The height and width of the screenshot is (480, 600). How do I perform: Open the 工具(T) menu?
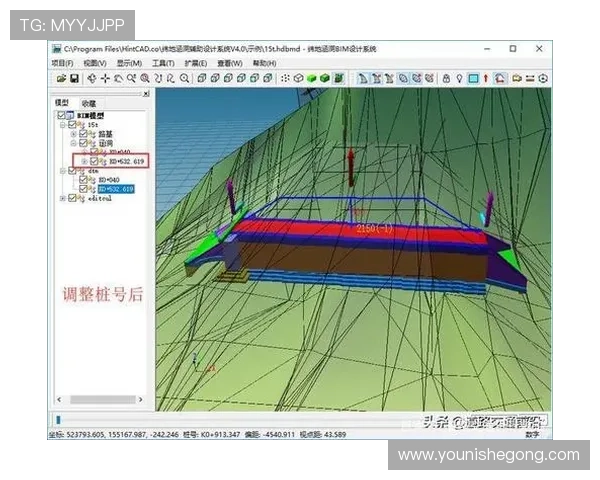point(163,63)
